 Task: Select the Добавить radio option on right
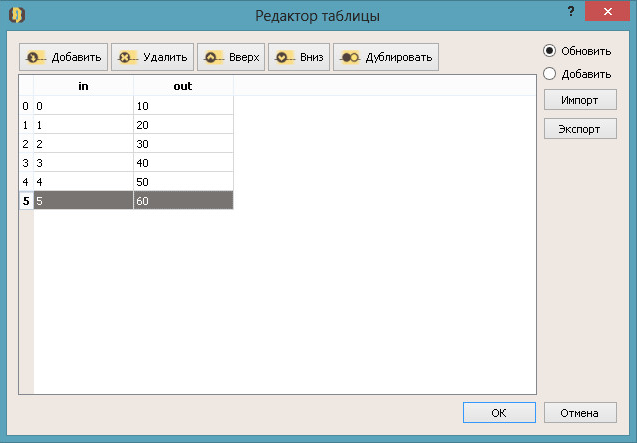tap(549, 74)
